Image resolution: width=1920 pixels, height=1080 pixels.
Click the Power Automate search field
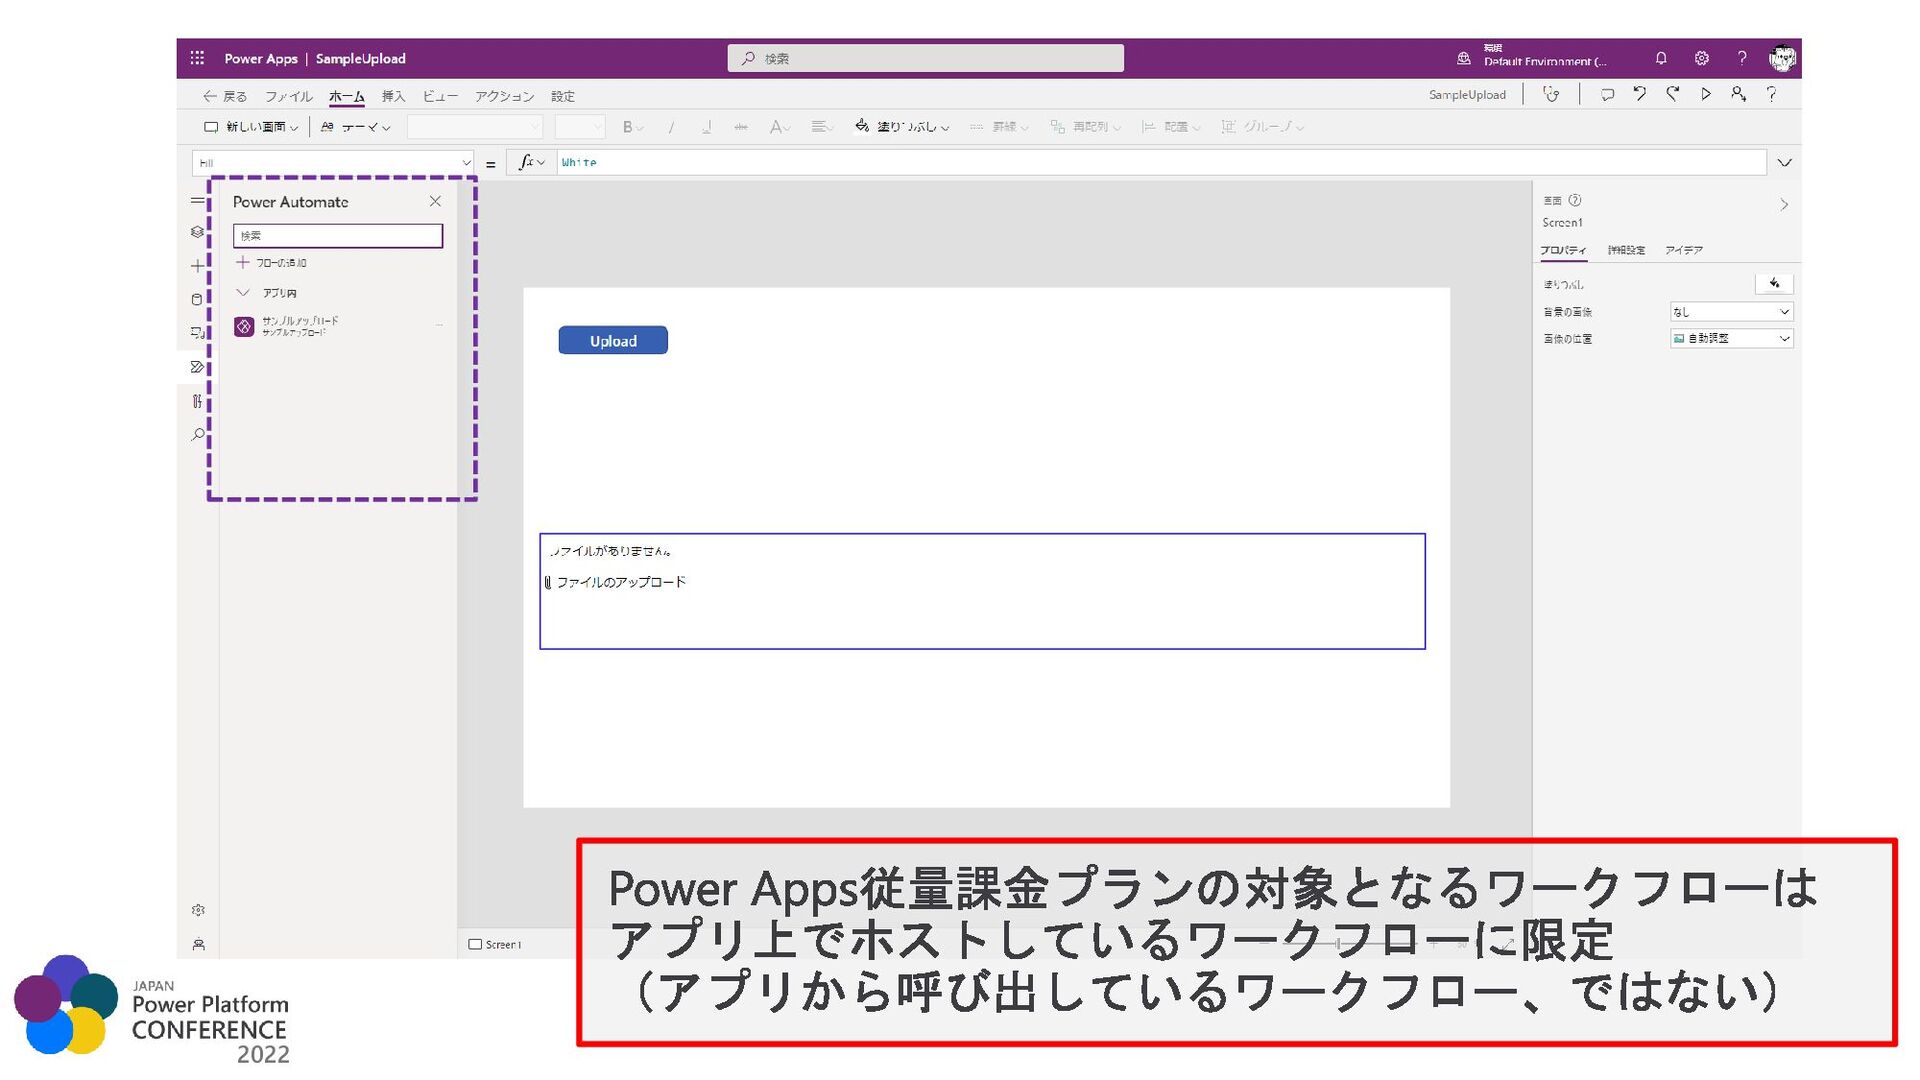pyautogui.click(x=338, y=236)
